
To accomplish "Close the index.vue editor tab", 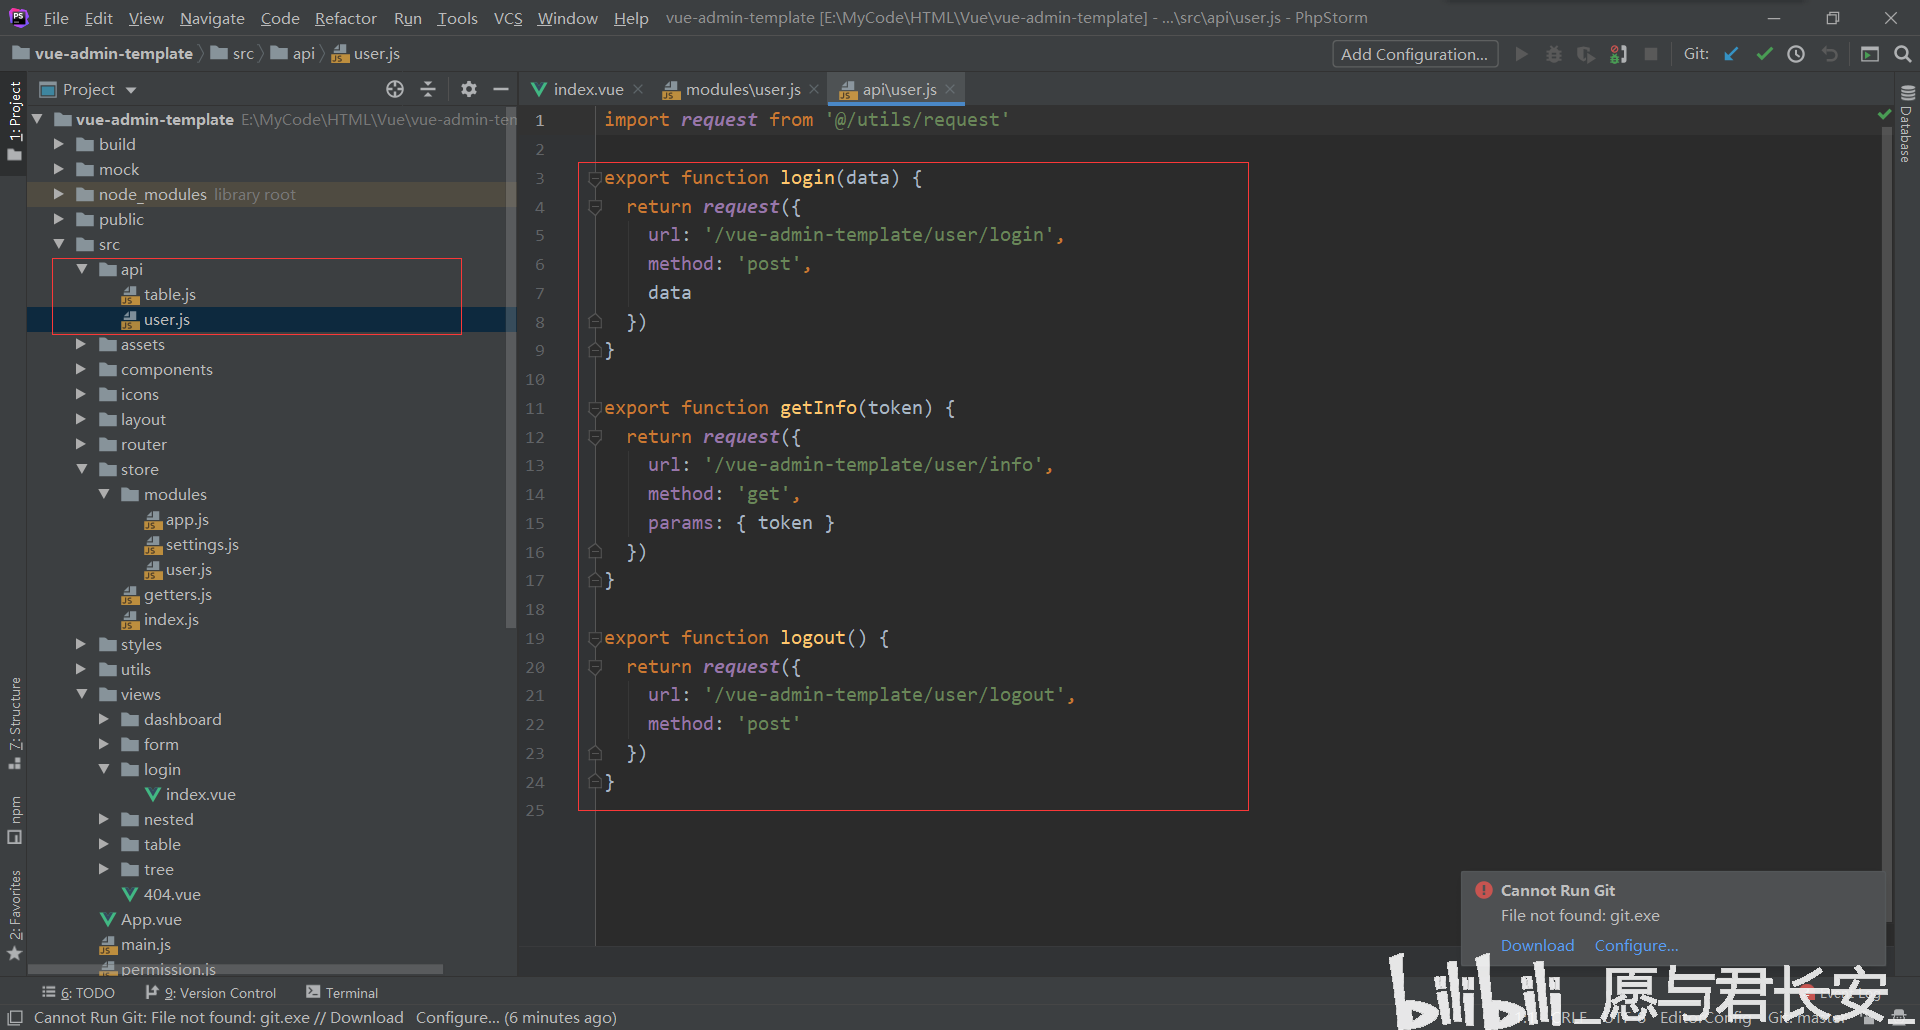I will click(638, 89).
